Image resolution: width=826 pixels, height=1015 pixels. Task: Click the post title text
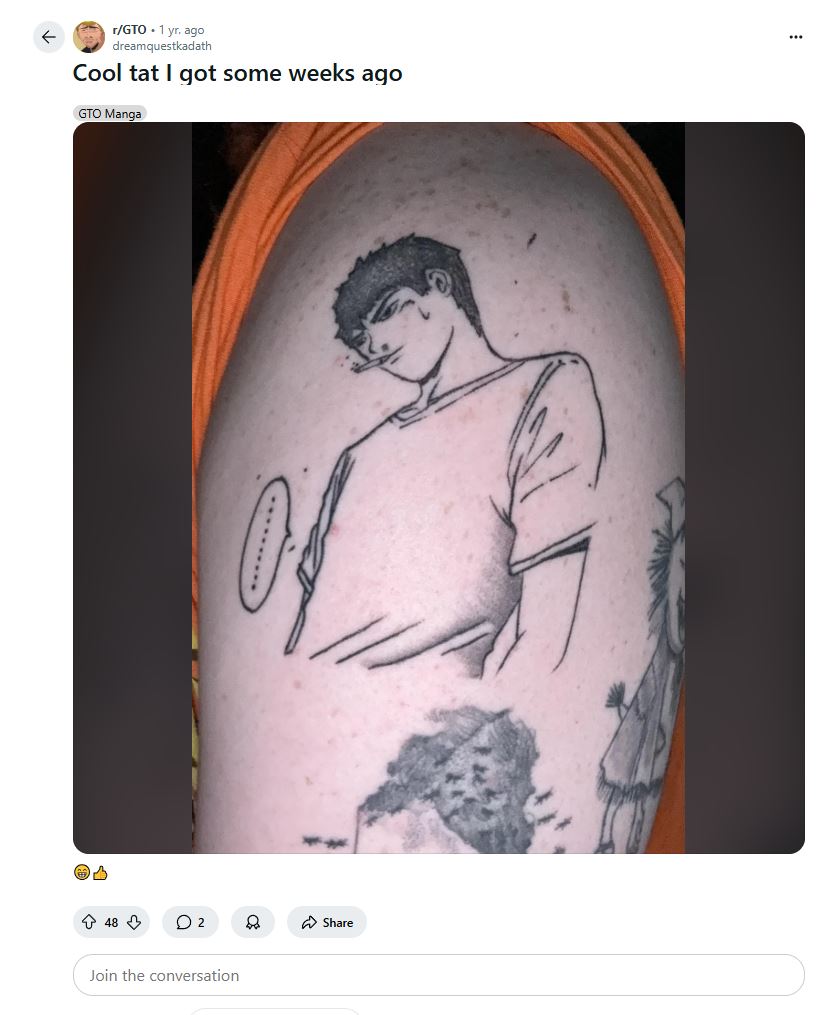click(x=237, y=73)
